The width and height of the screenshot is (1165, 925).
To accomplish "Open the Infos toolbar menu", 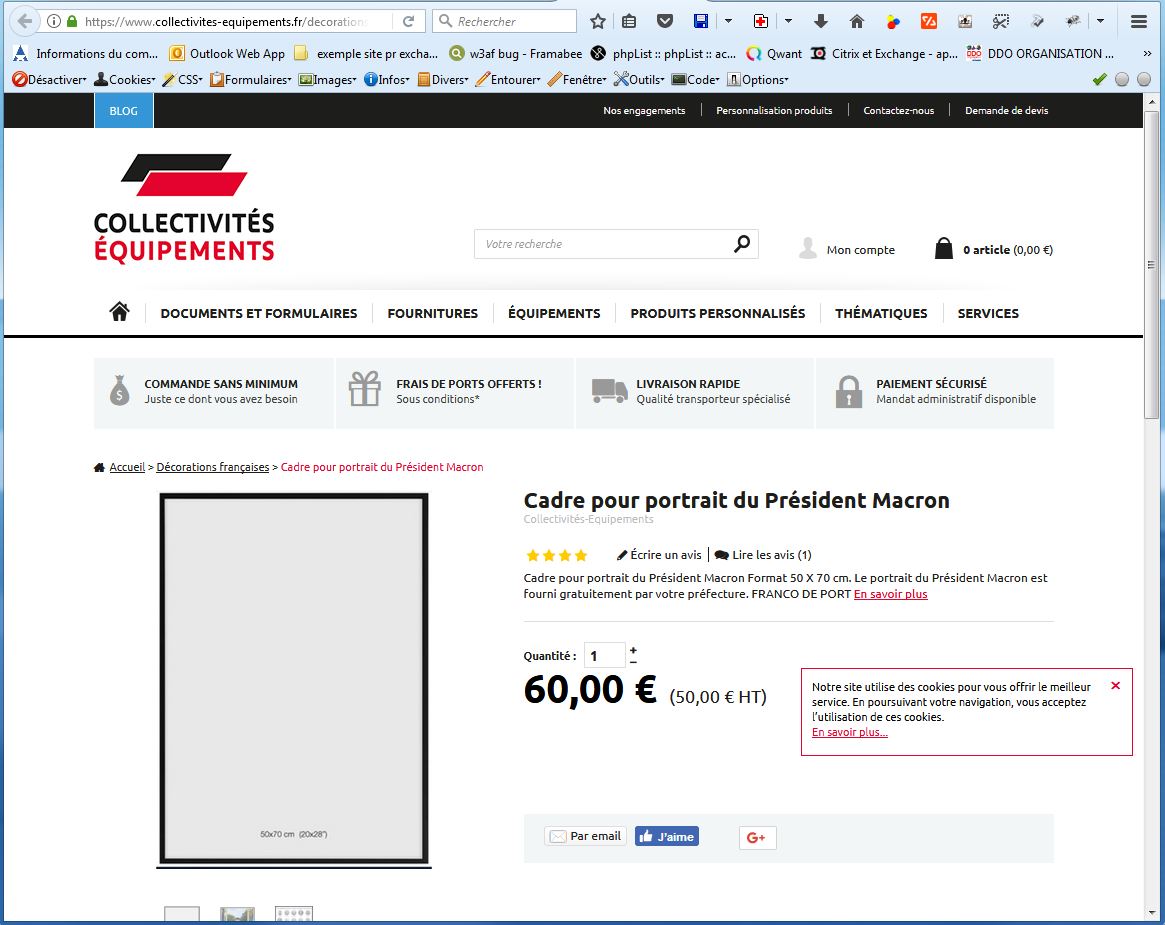I will click(386, 79).
